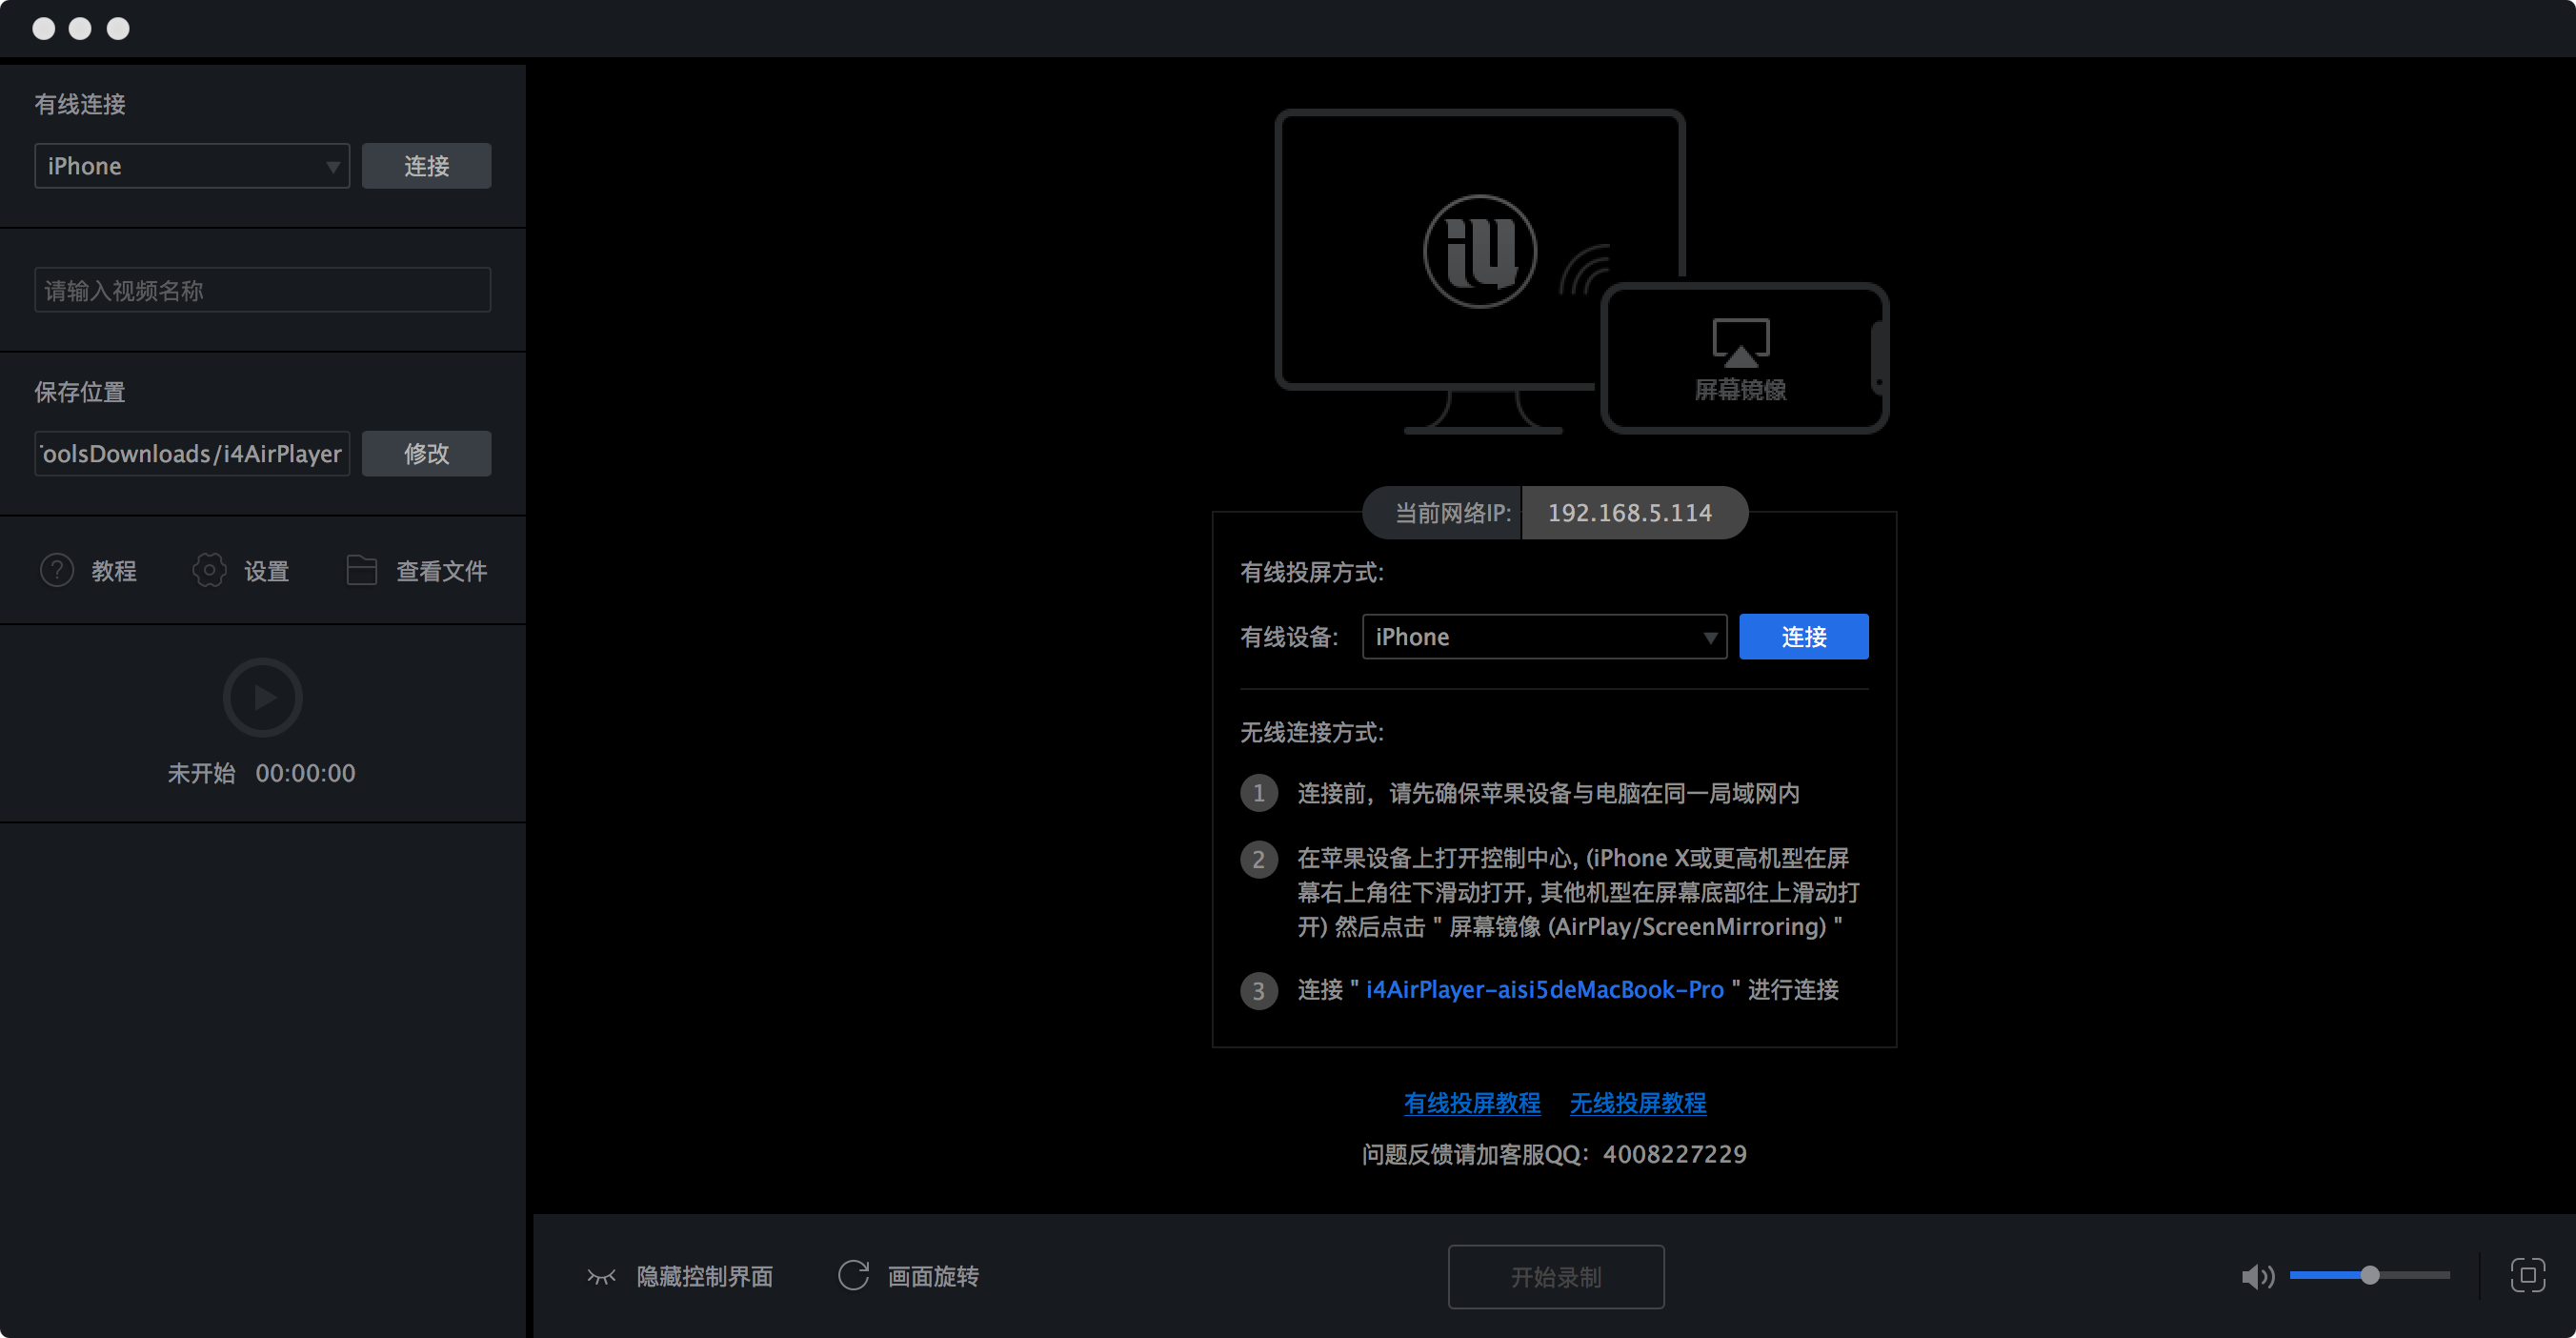Adjust the volume slider handle

pyautogui.click(x=2369, y=1275)
